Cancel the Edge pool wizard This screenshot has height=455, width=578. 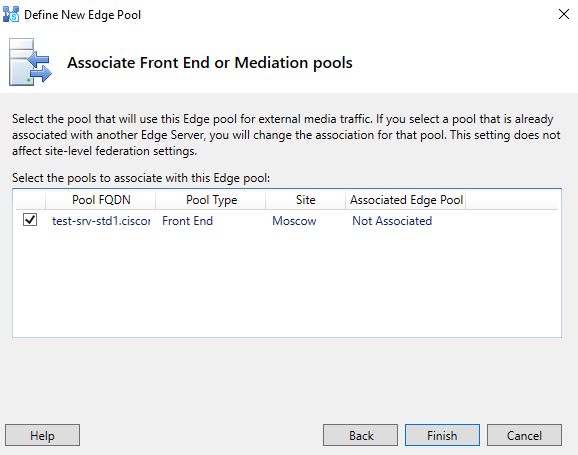(x=525, y=435)
